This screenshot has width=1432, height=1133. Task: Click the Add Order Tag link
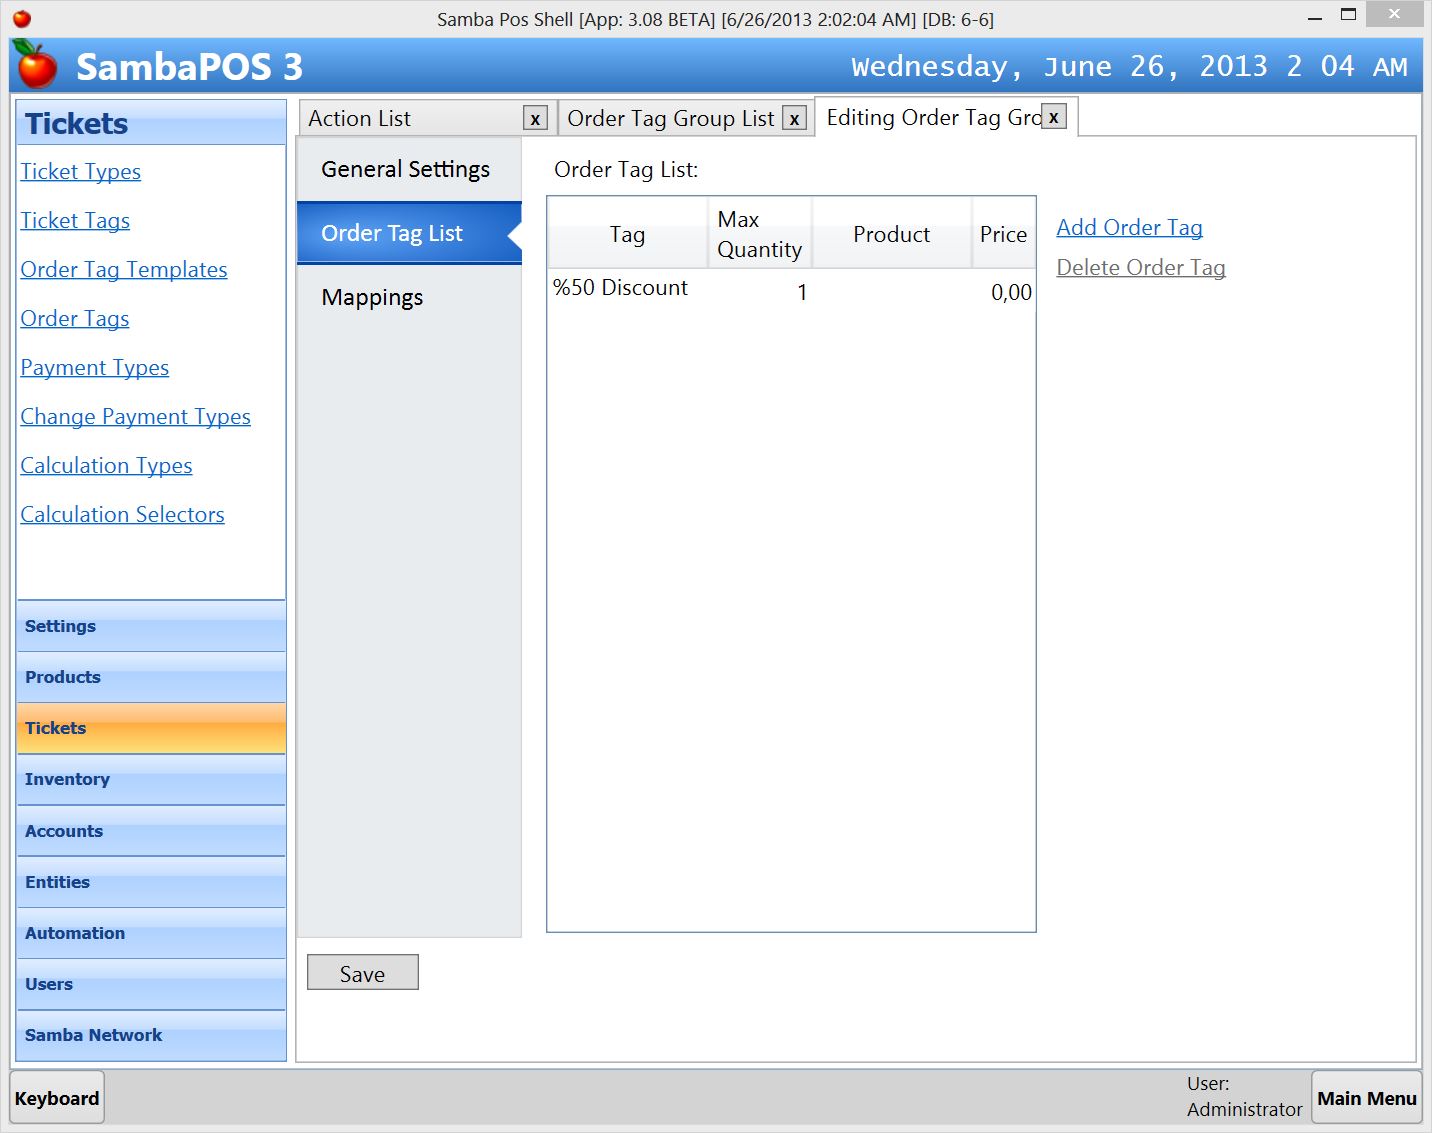(1129, 228)
